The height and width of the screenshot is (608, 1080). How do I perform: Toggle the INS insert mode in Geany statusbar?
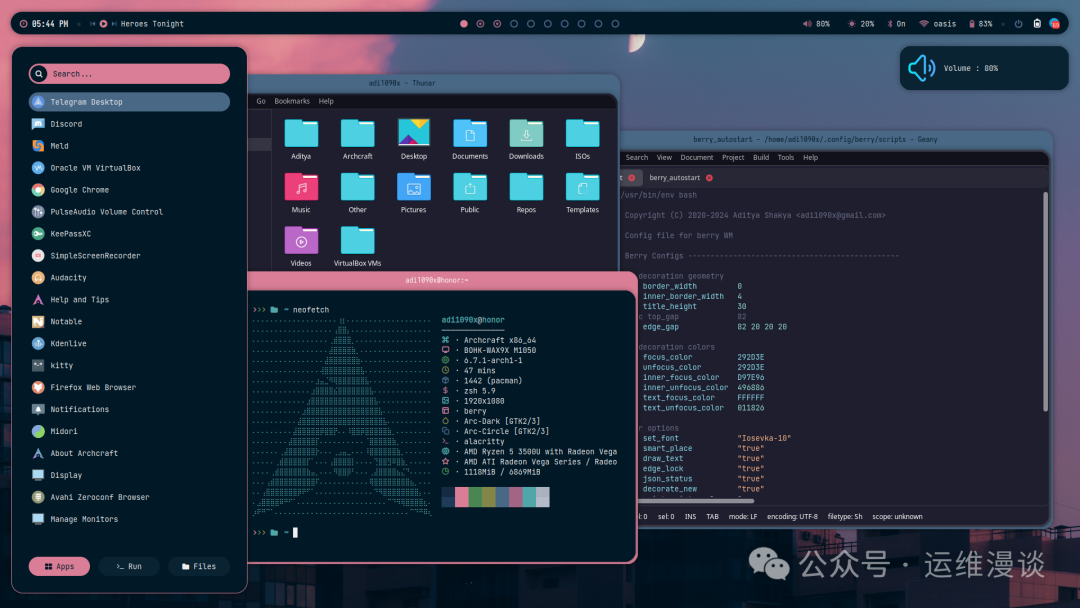pos(691,516)
